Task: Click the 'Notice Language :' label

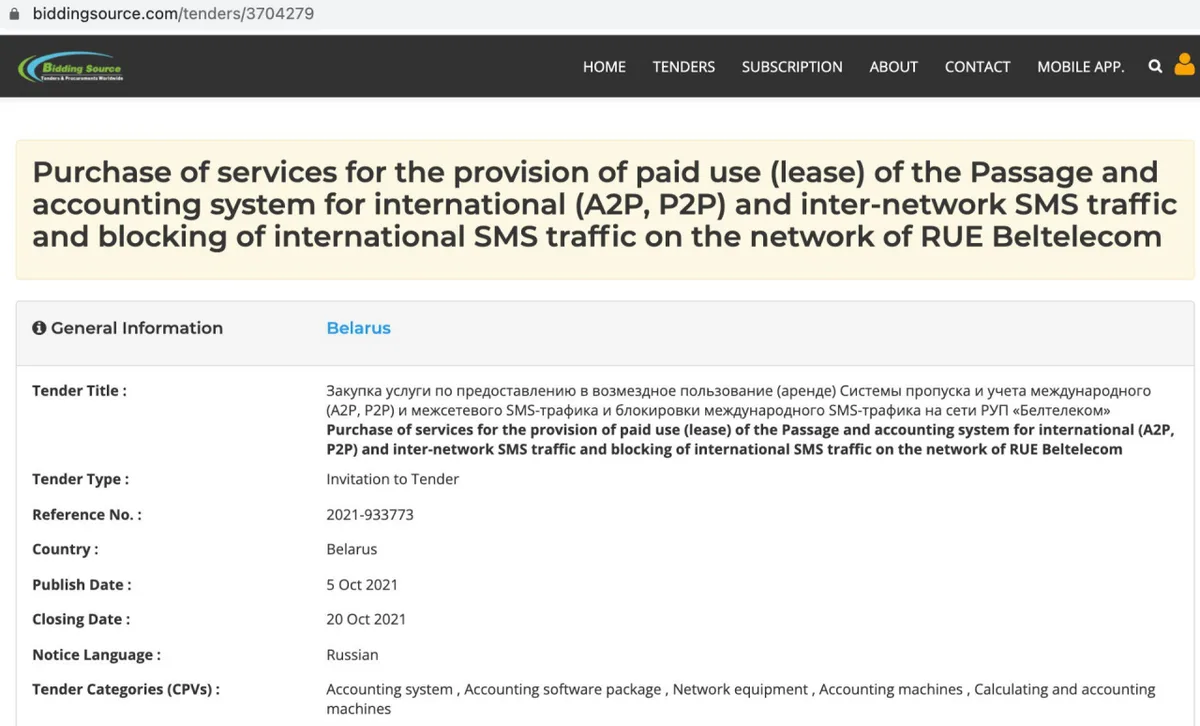Action: tap(96, 655)
